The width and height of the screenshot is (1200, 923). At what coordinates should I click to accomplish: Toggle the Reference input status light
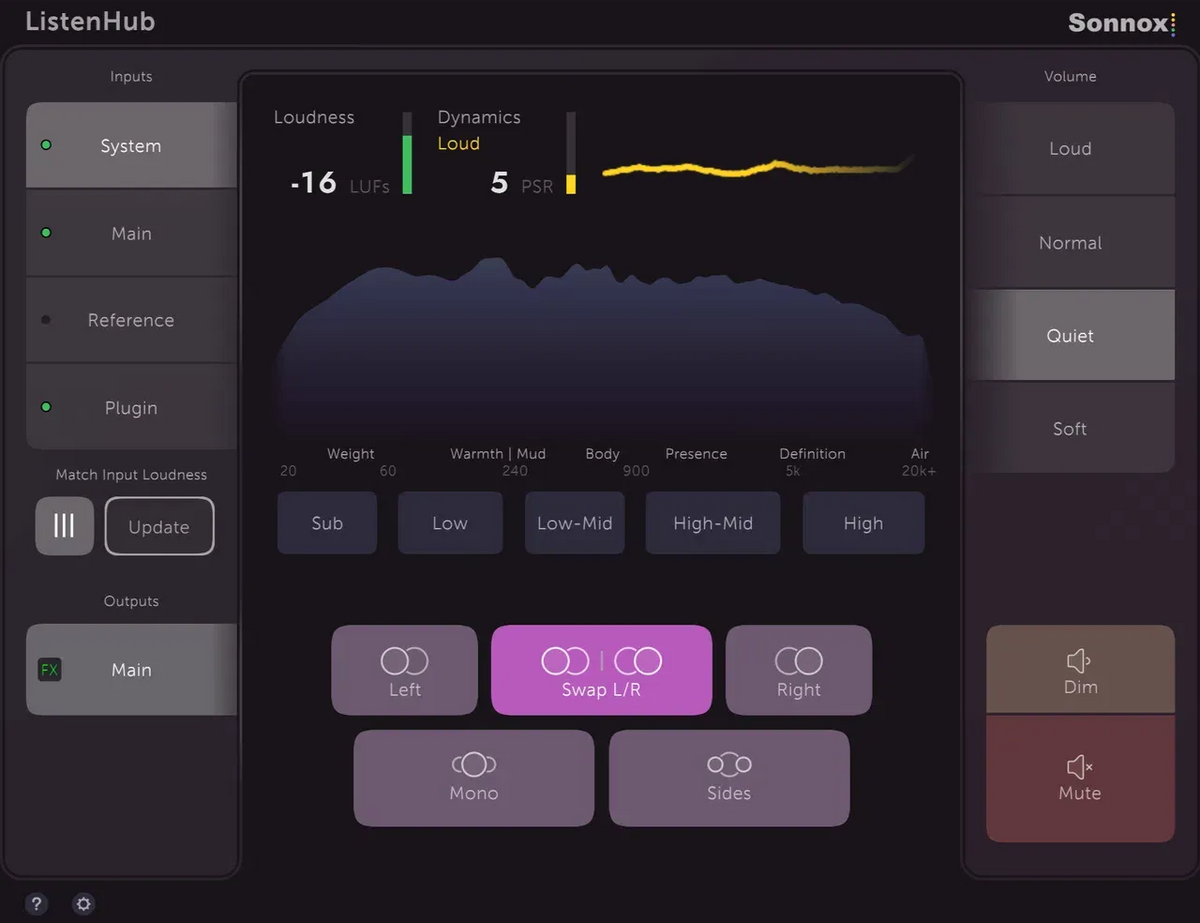(x=46, y=320)
